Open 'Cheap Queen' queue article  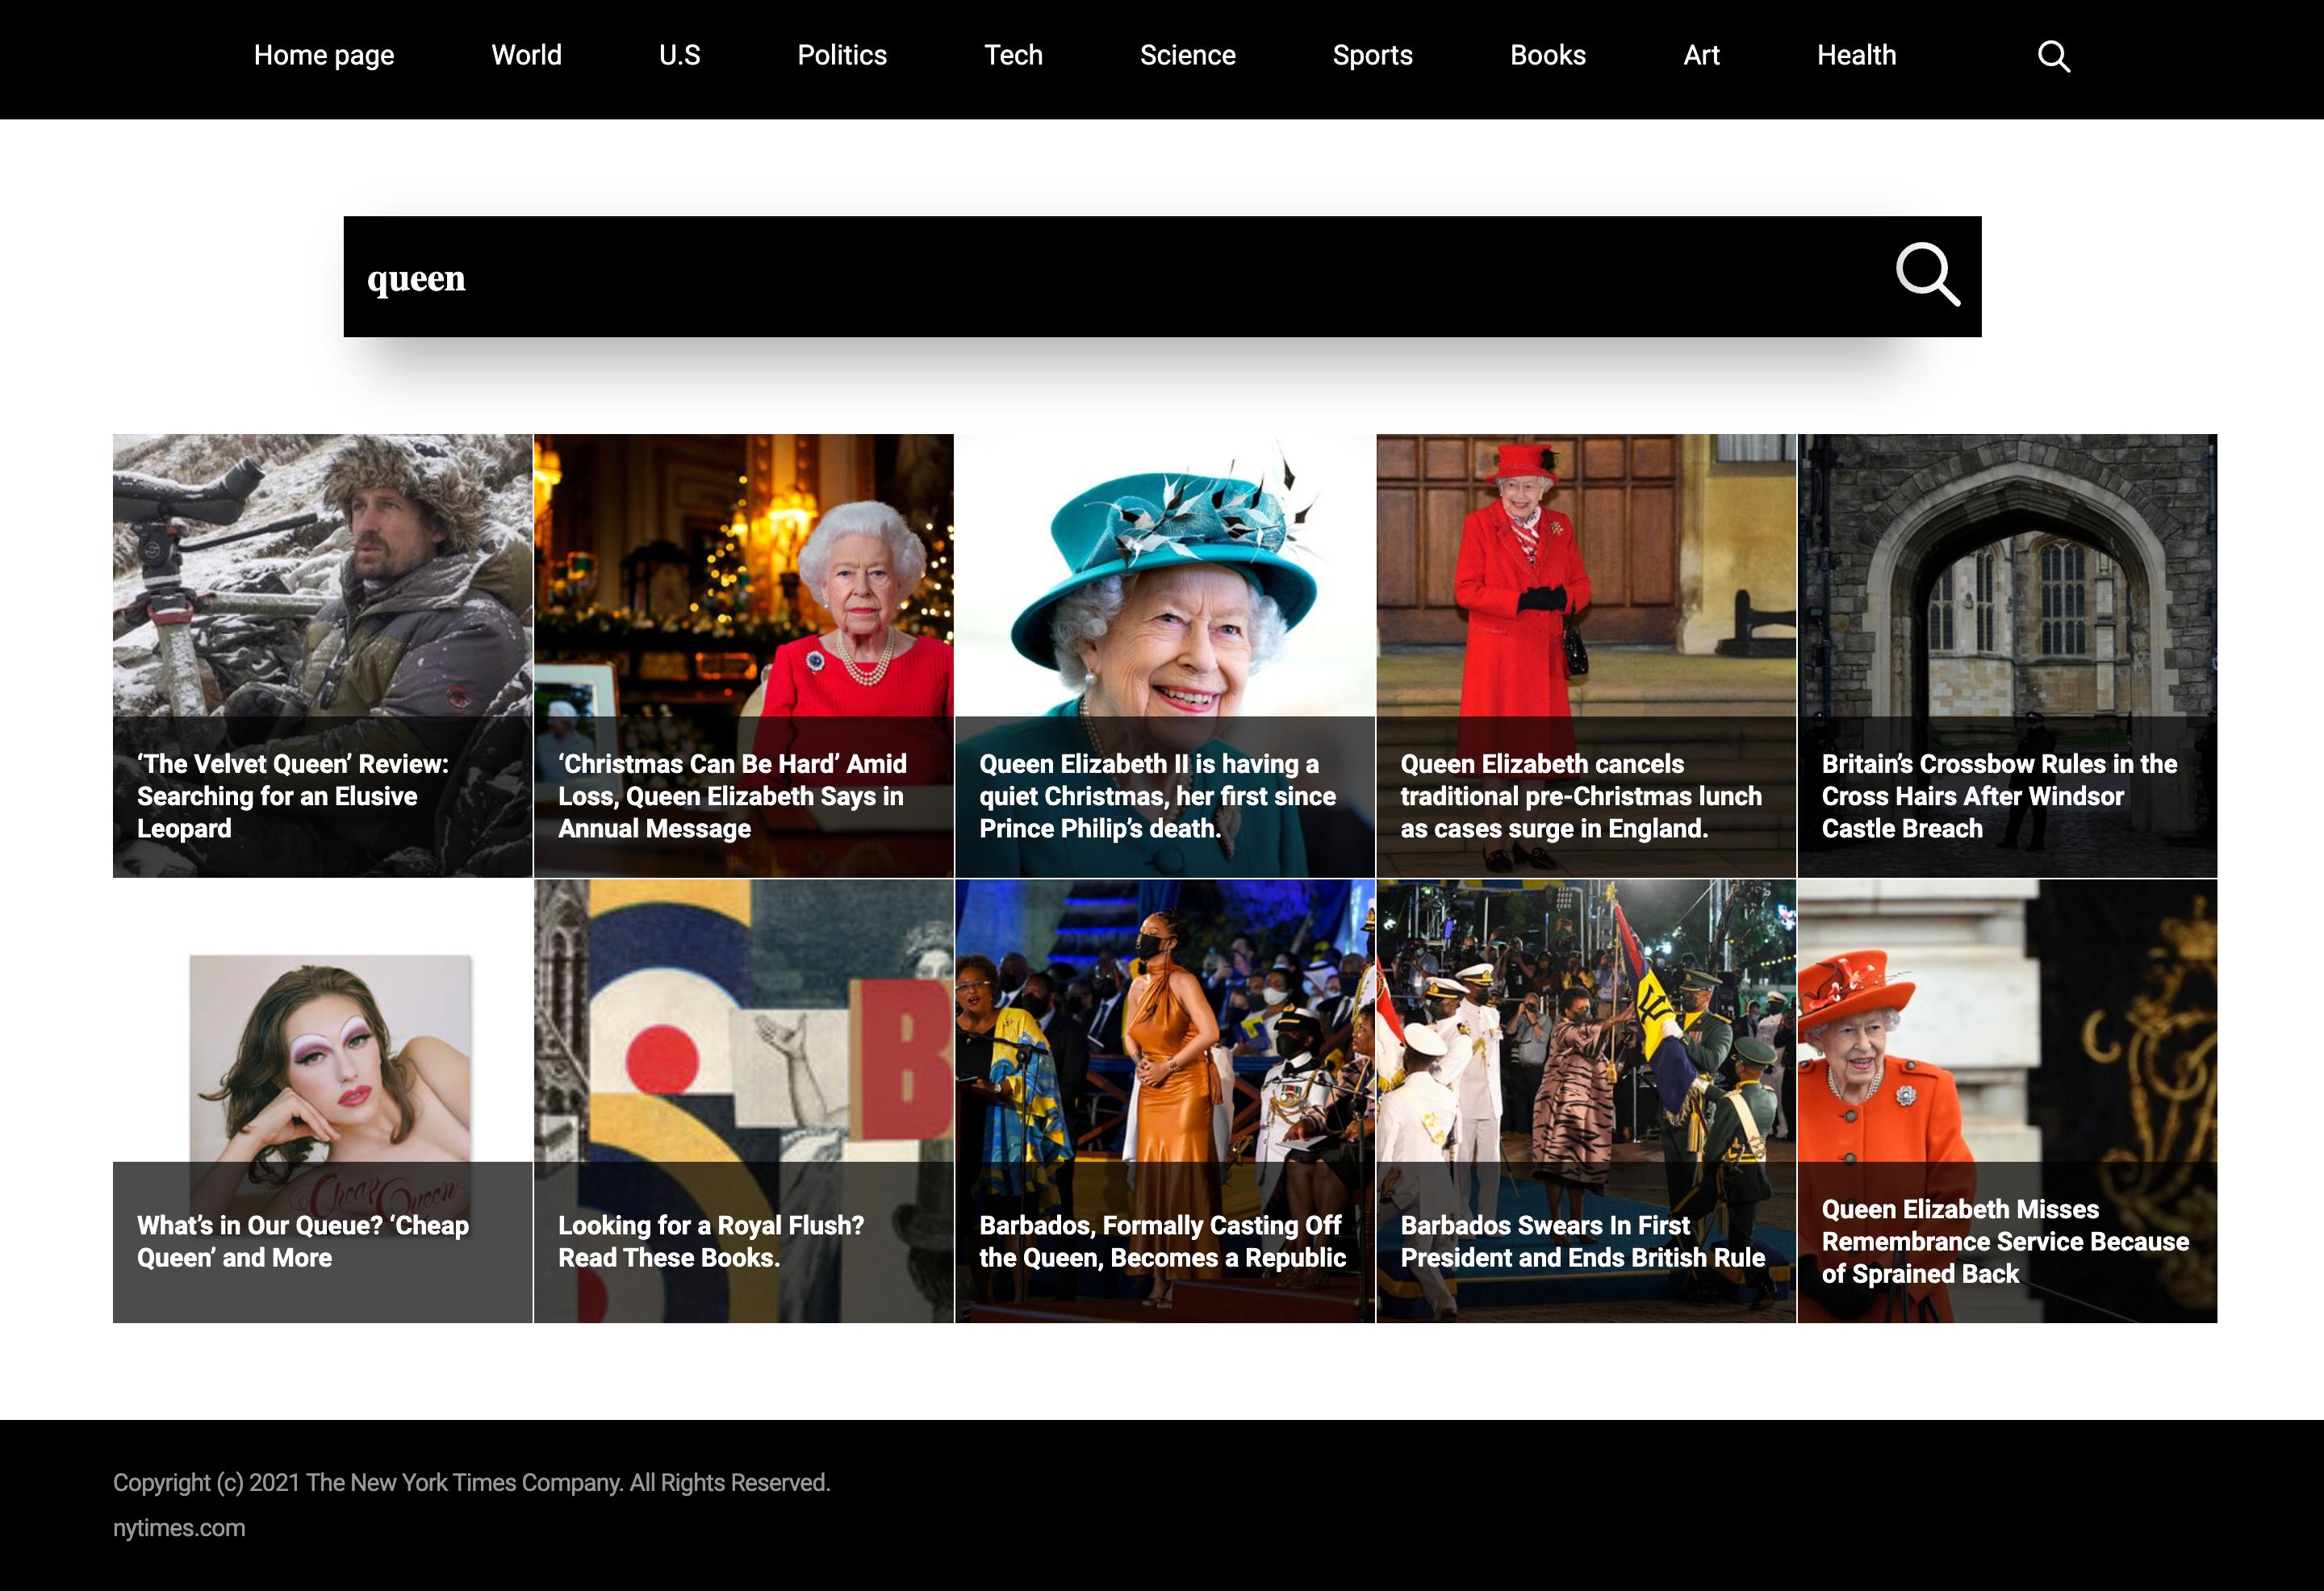click(322, 1101)
